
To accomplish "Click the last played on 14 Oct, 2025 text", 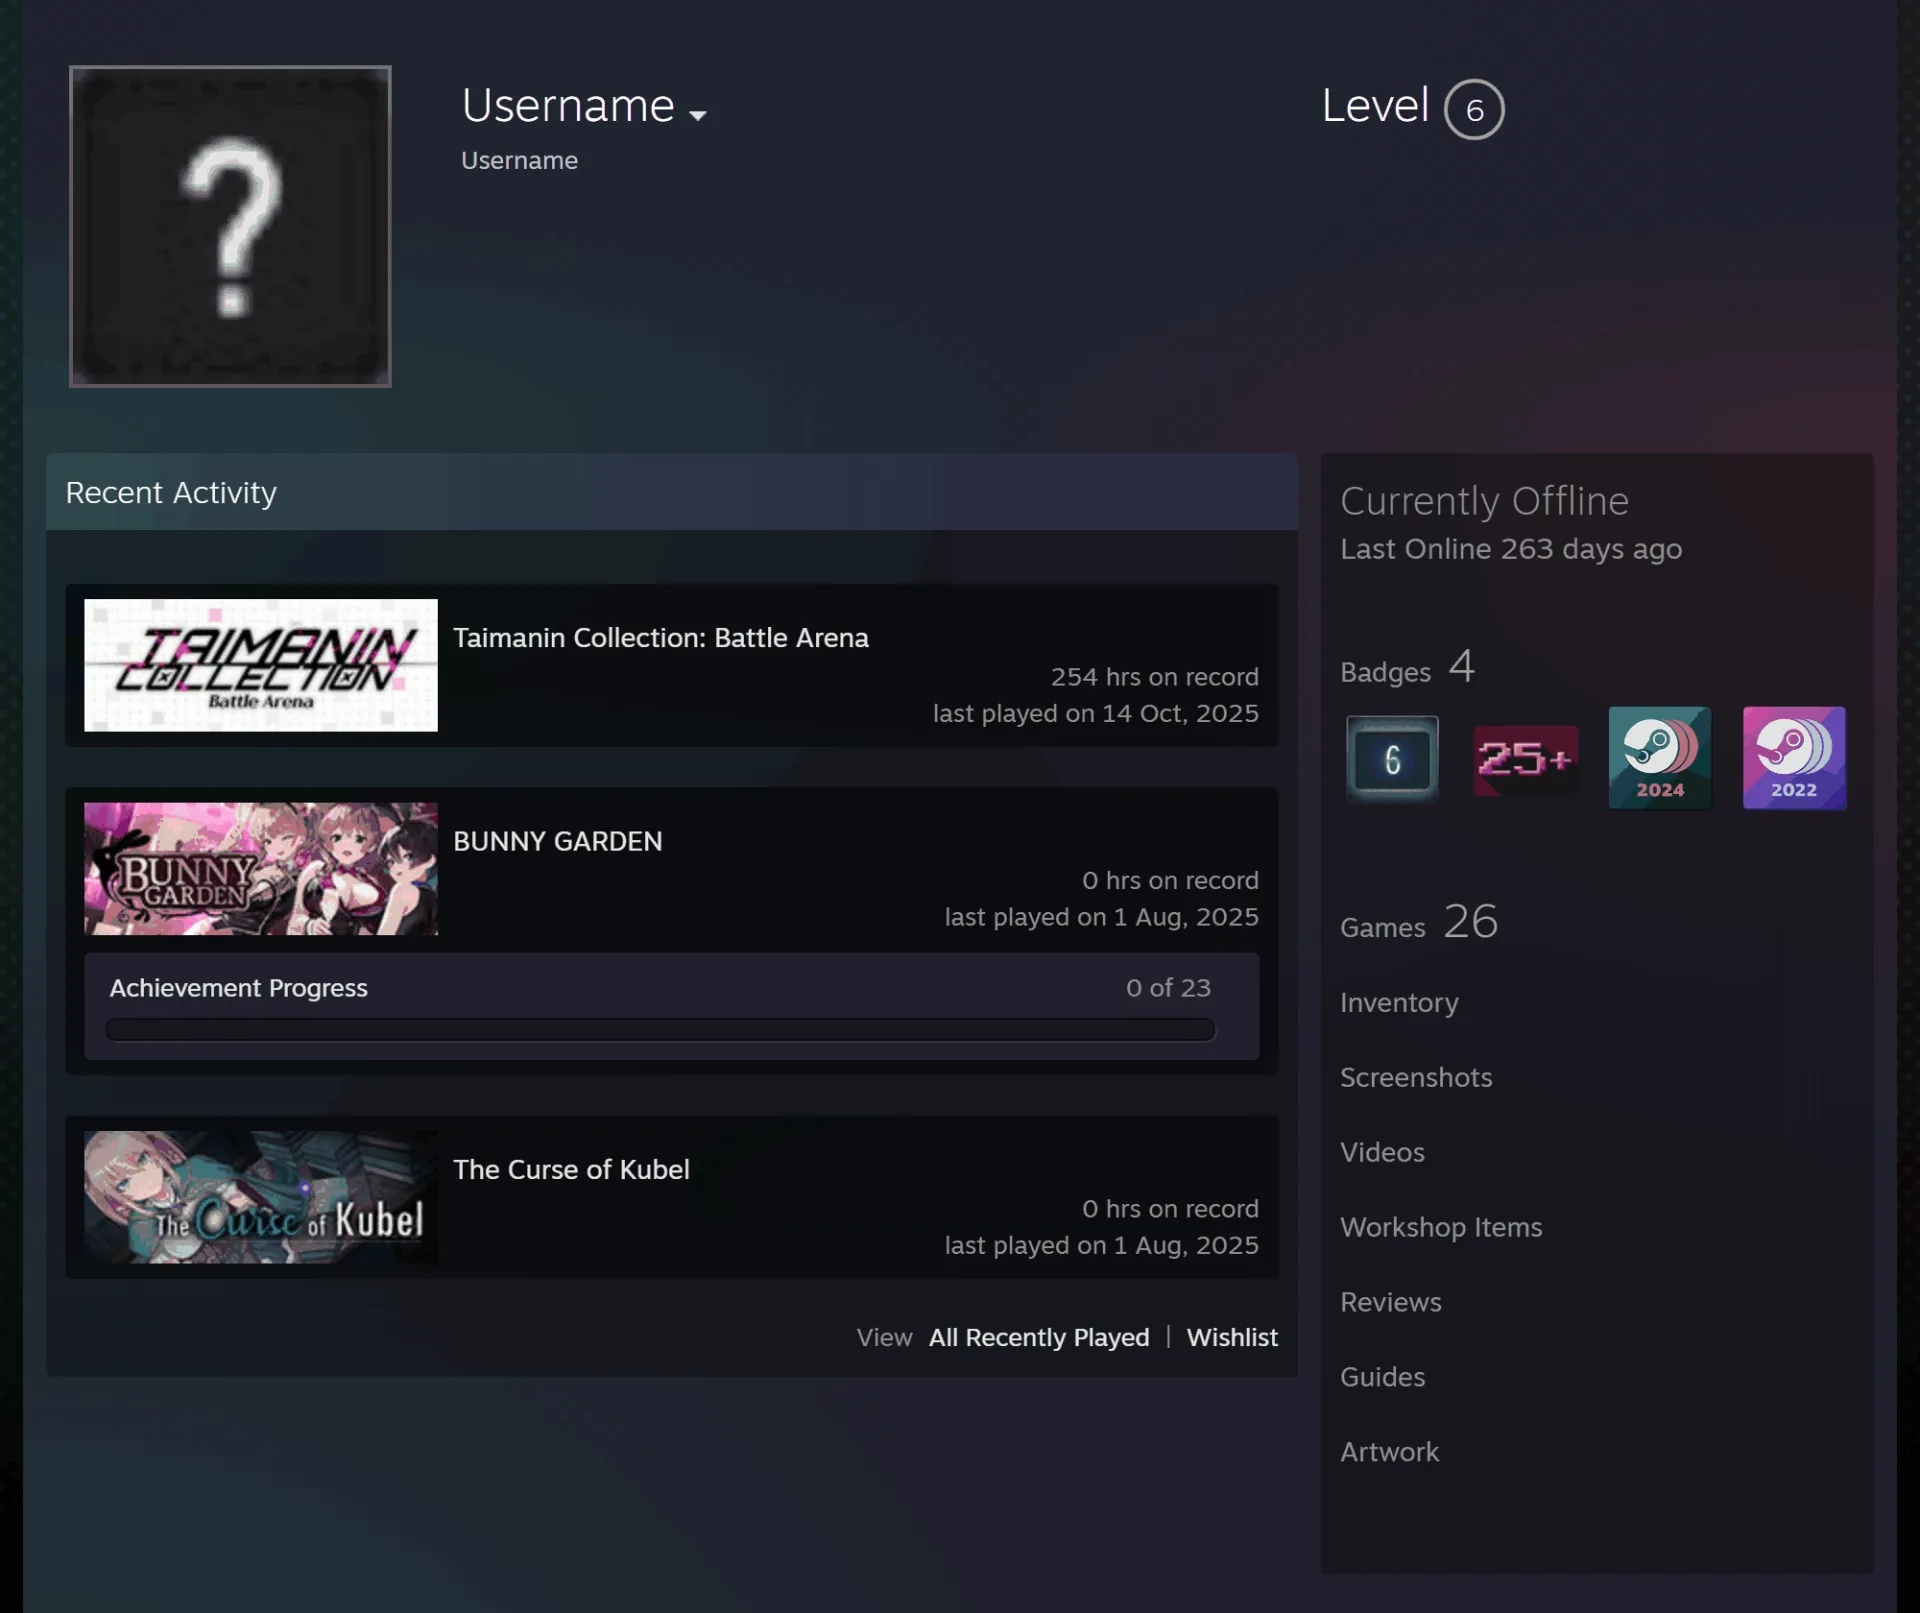I will click(x=1096, y=714).
